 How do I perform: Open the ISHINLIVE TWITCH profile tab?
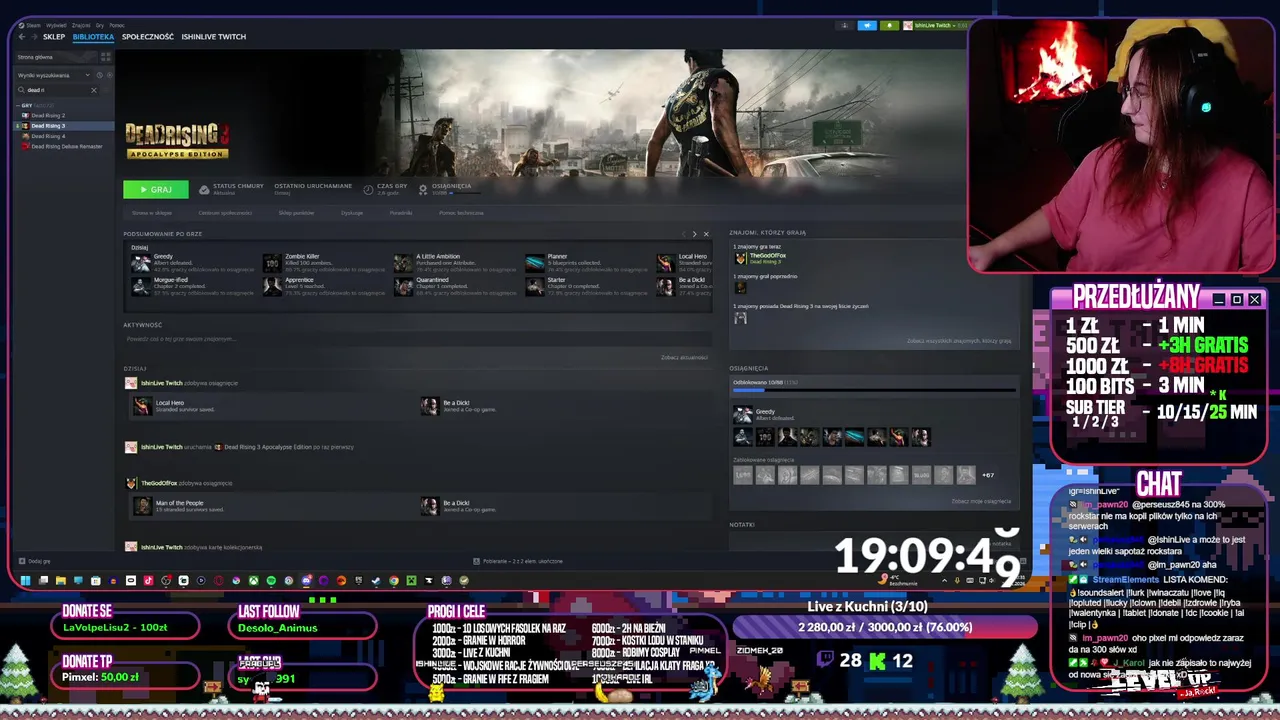pos(214,37)
